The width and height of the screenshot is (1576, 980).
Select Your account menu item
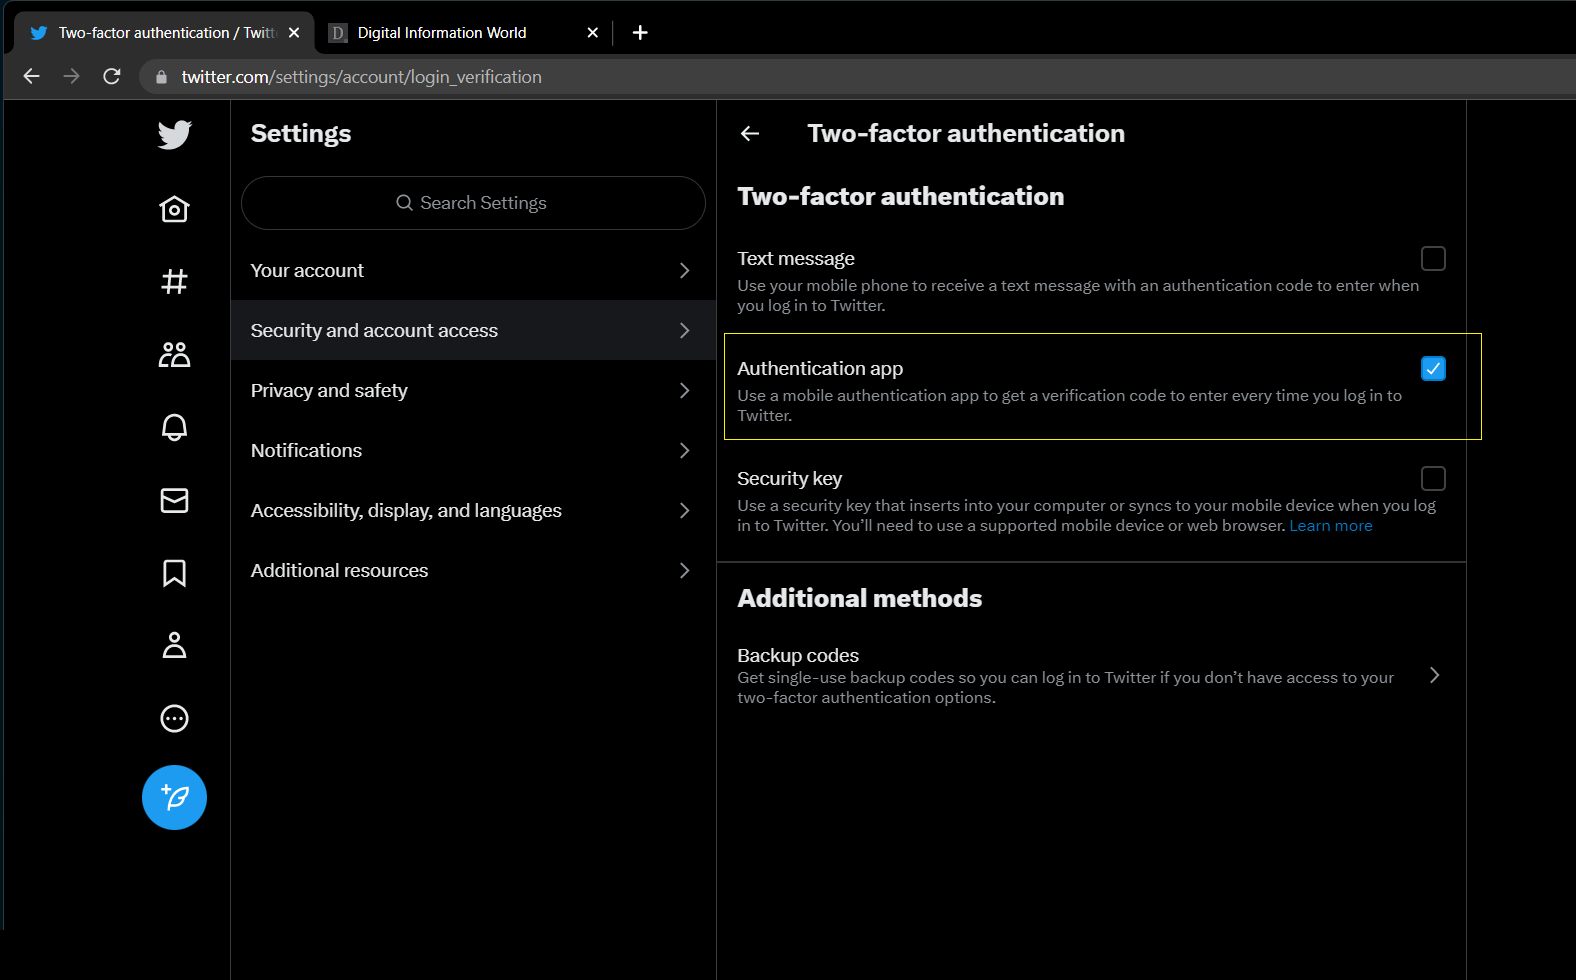coord(473,270)
